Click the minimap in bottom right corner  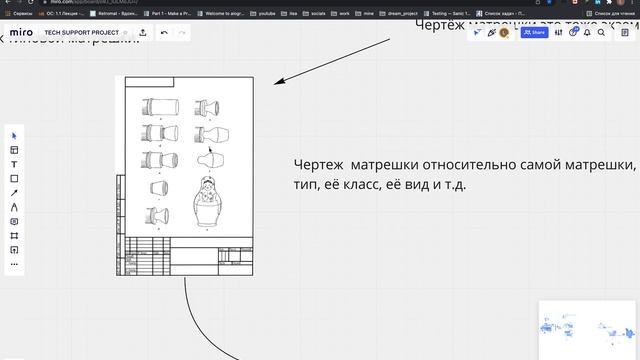[x=587, y=330]
